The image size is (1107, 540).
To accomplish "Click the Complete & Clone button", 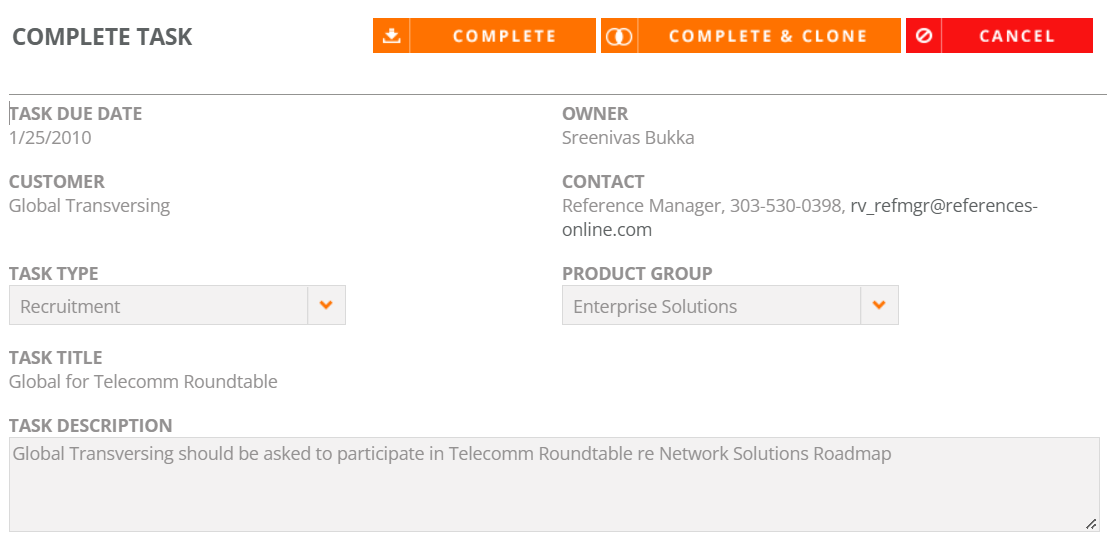I will (x=751, y=36).
